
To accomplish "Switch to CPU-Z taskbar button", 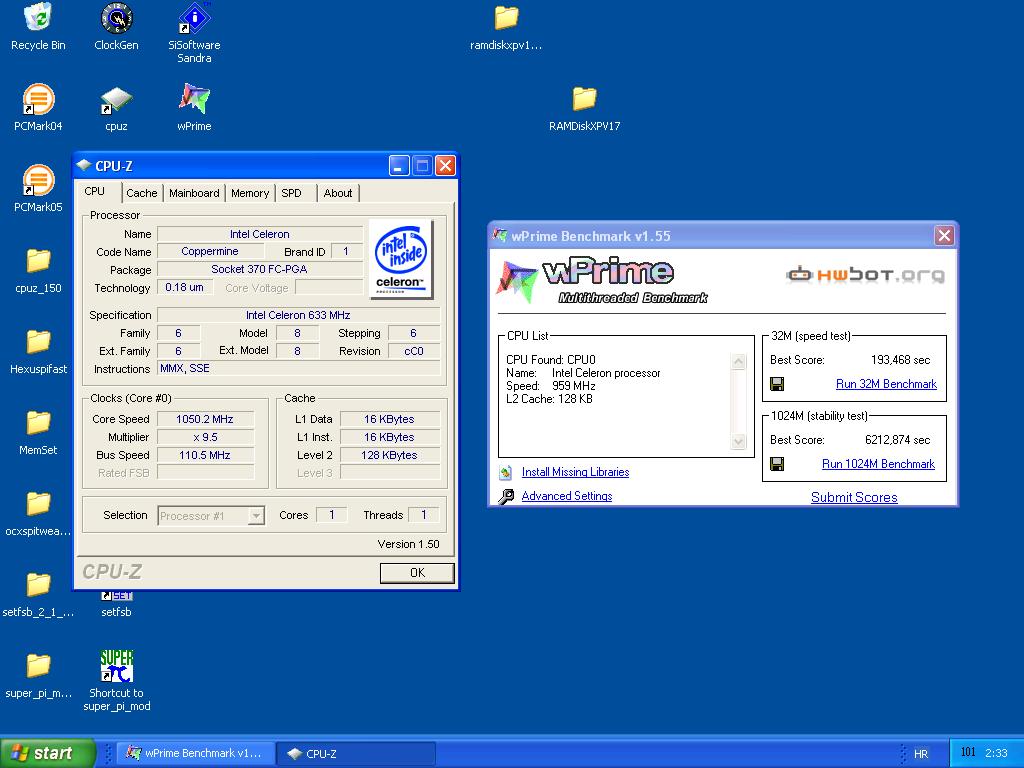I will 357,753.
